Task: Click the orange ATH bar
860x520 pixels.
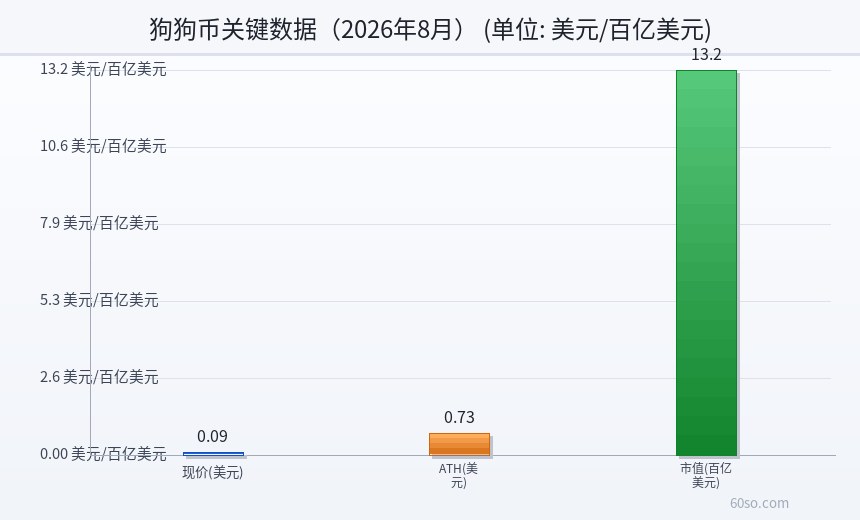Action: click(459, 444)
